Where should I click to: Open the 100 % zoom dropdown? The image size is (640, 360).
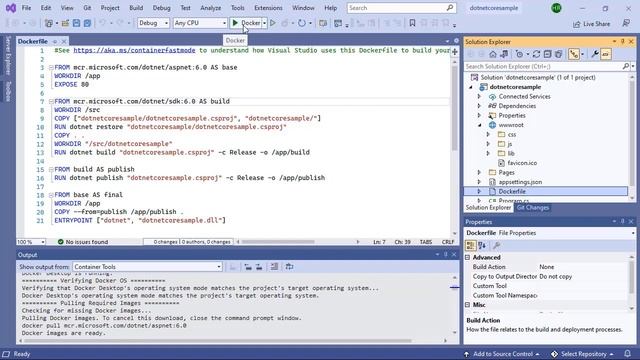tap(31, 242)
